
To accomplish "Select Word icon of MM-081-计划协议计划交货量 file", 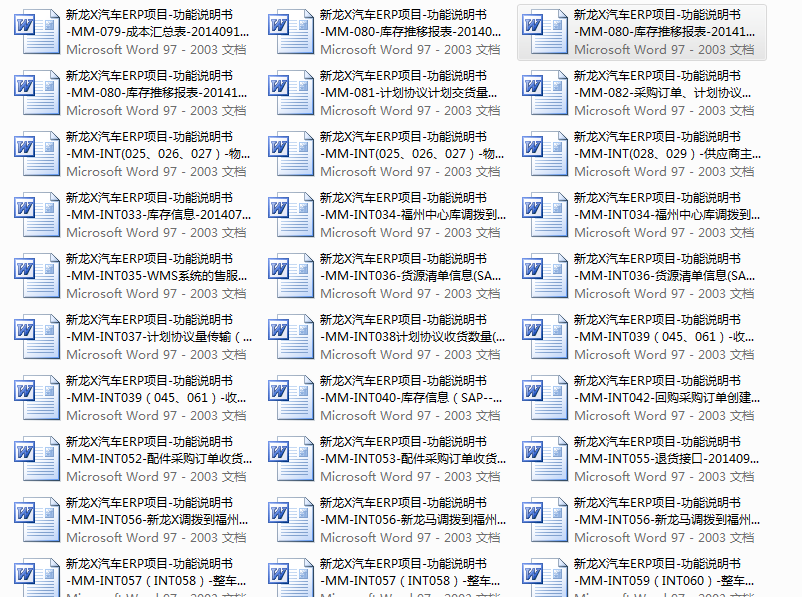I will tap(291, 93).
